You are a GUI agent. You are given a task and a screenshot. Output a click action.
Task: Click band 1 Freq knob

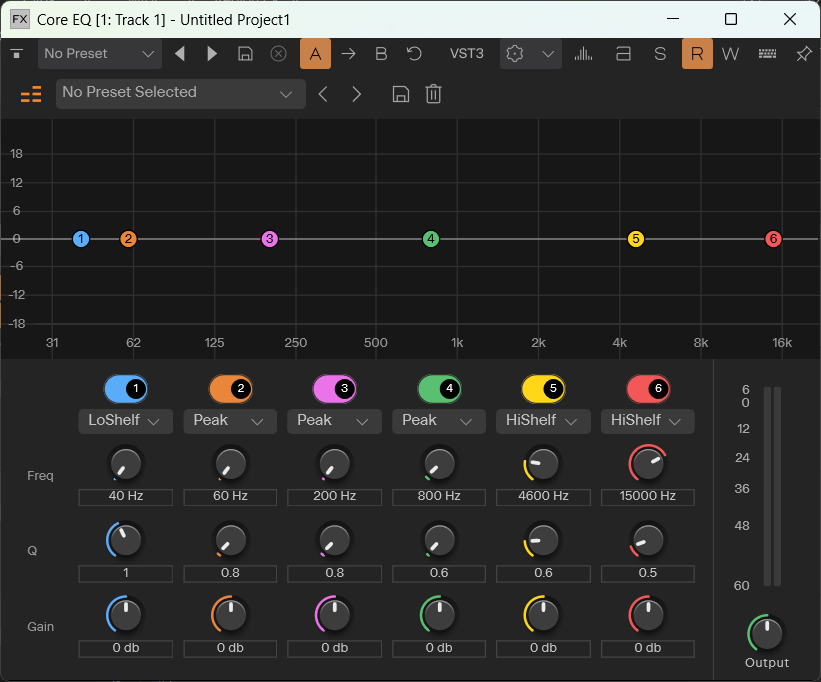pos(126,464)
